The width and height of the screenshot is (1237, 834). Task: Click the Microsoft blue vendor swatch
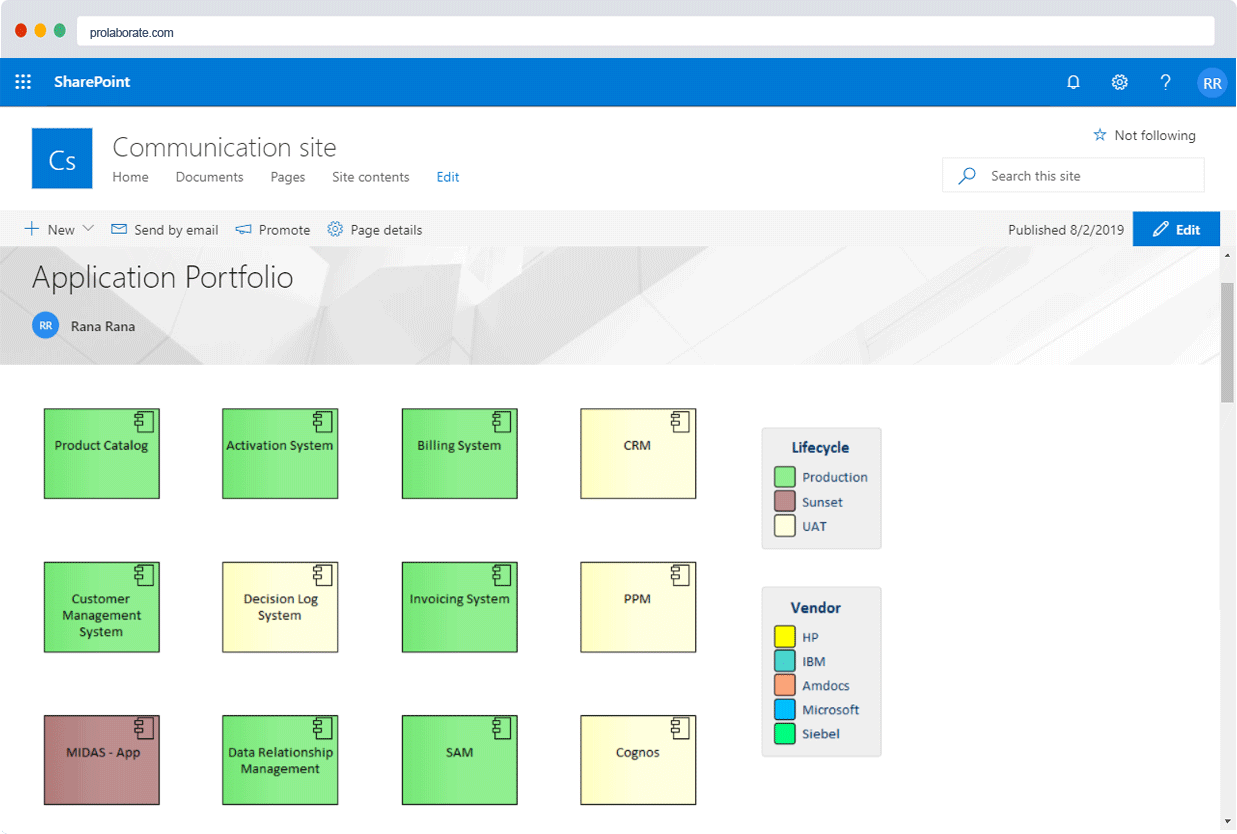pos(785,709)
